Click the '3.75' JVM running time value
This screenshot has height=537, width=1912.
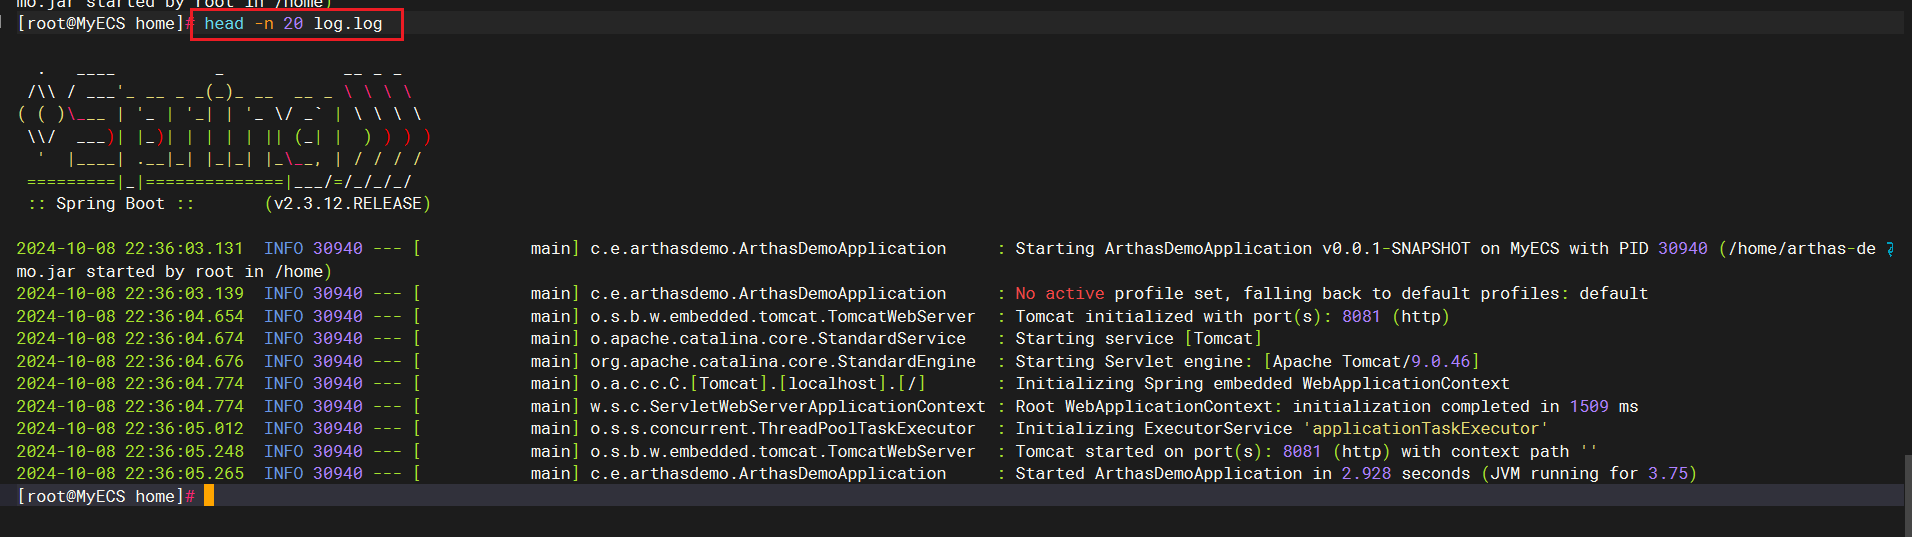1668,474
